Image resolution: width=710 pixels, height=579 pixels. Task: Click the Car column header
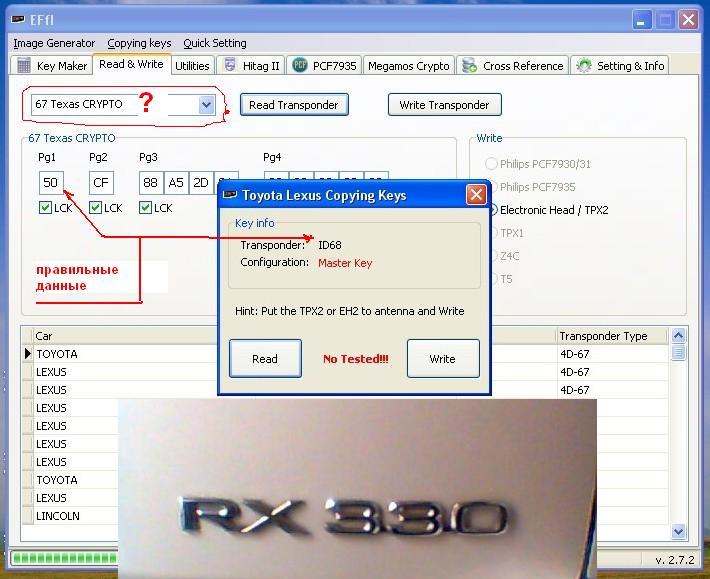pyautogui.click(x=44, y=336)
